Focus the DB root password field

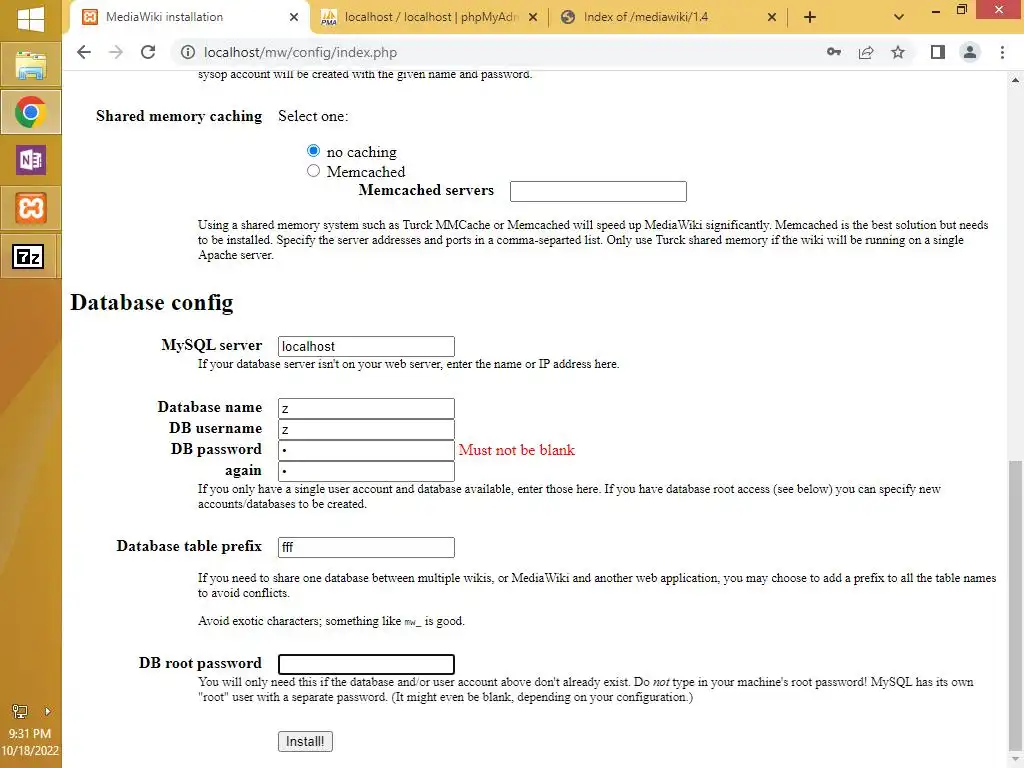pos(366,664)
